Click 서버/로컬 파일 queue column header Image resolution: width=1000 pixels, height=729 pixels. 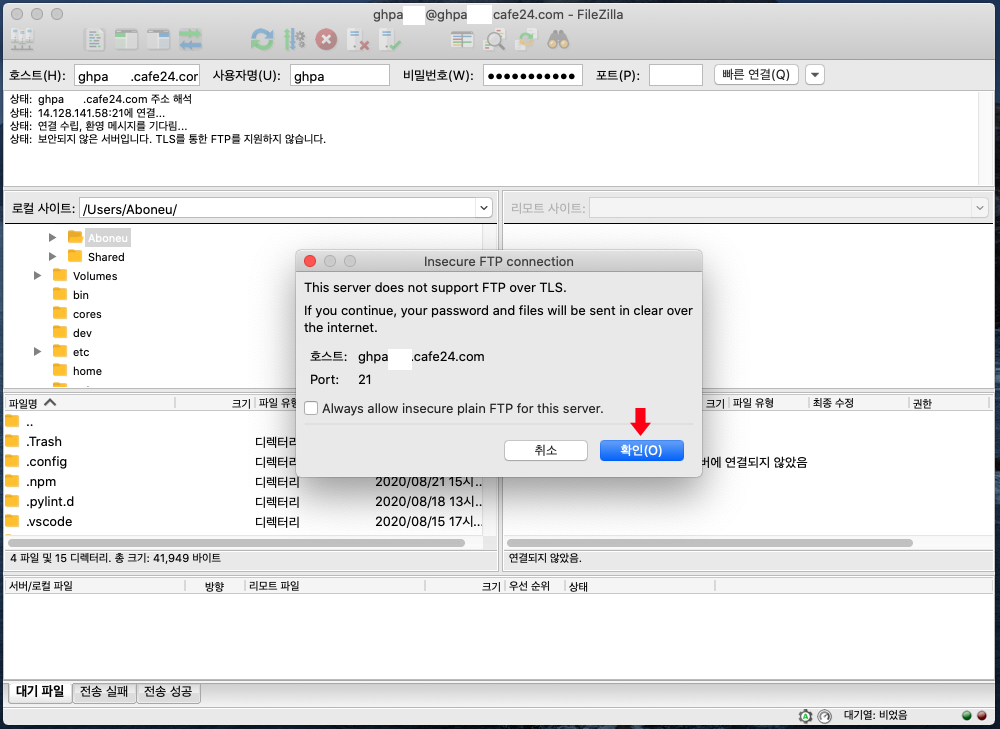[x=95, y=585]
